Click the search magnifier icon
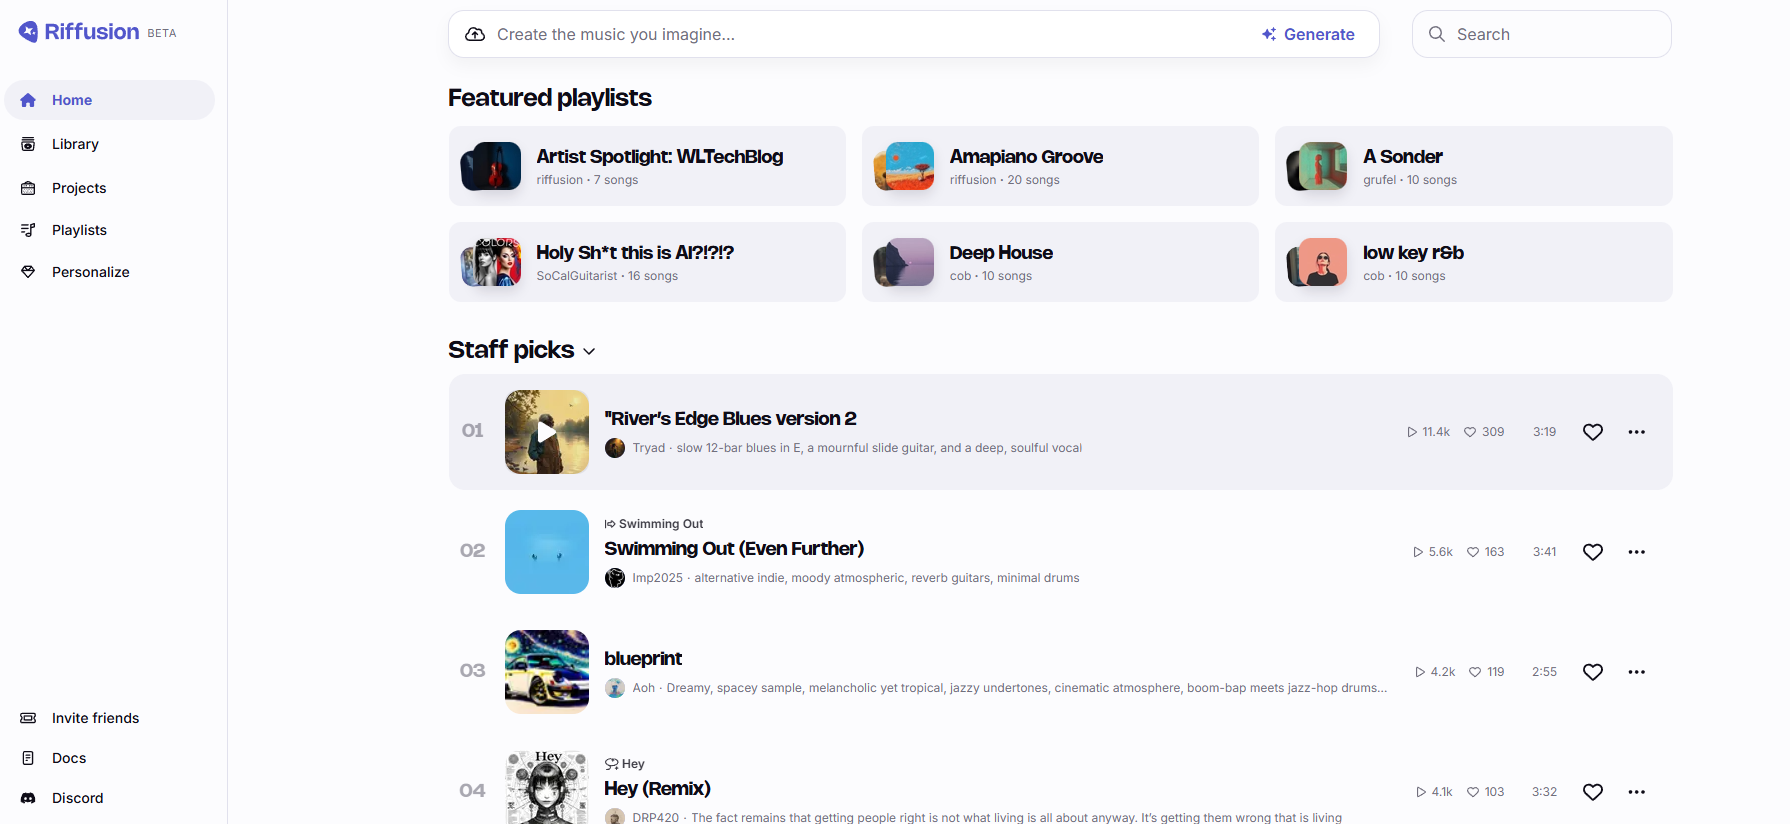 tap(1437, 34)
